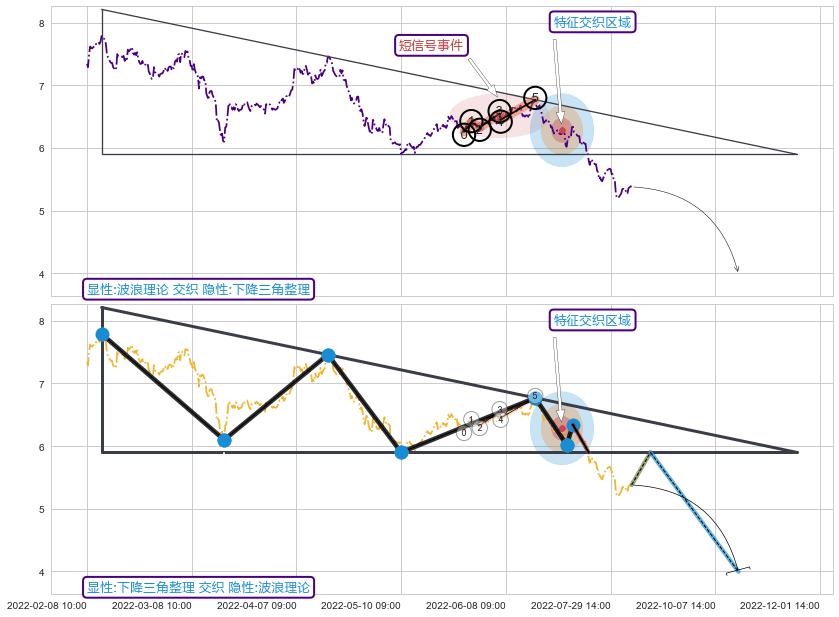
Task: Click the small circle marker 3 in the bottom chart
Action: (x=500, y=410)
